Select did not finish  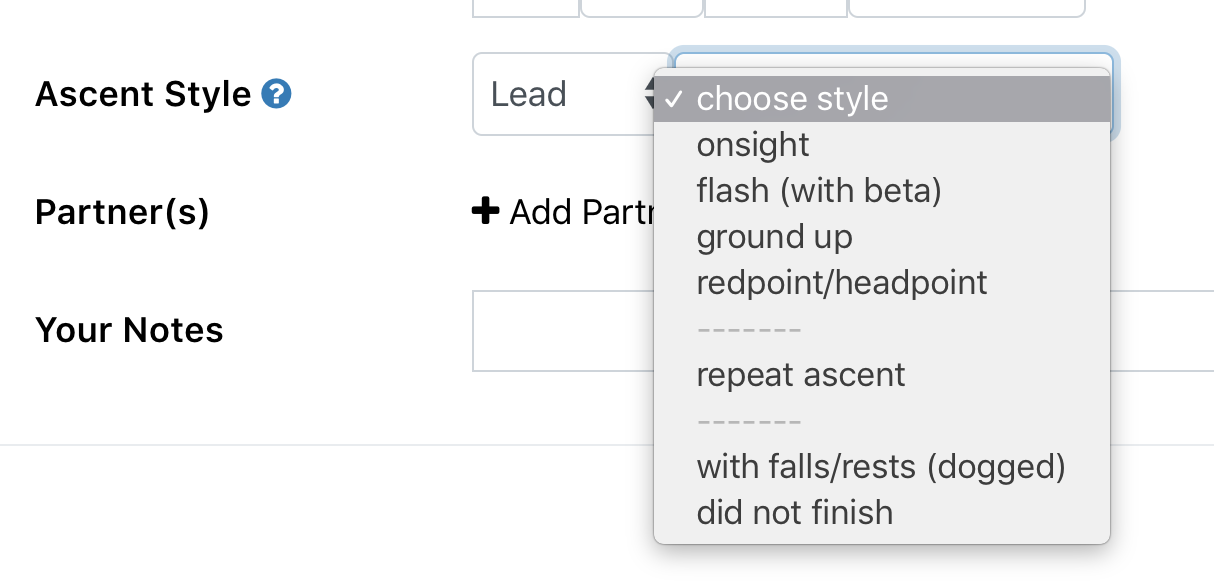[x=794, y=512]
